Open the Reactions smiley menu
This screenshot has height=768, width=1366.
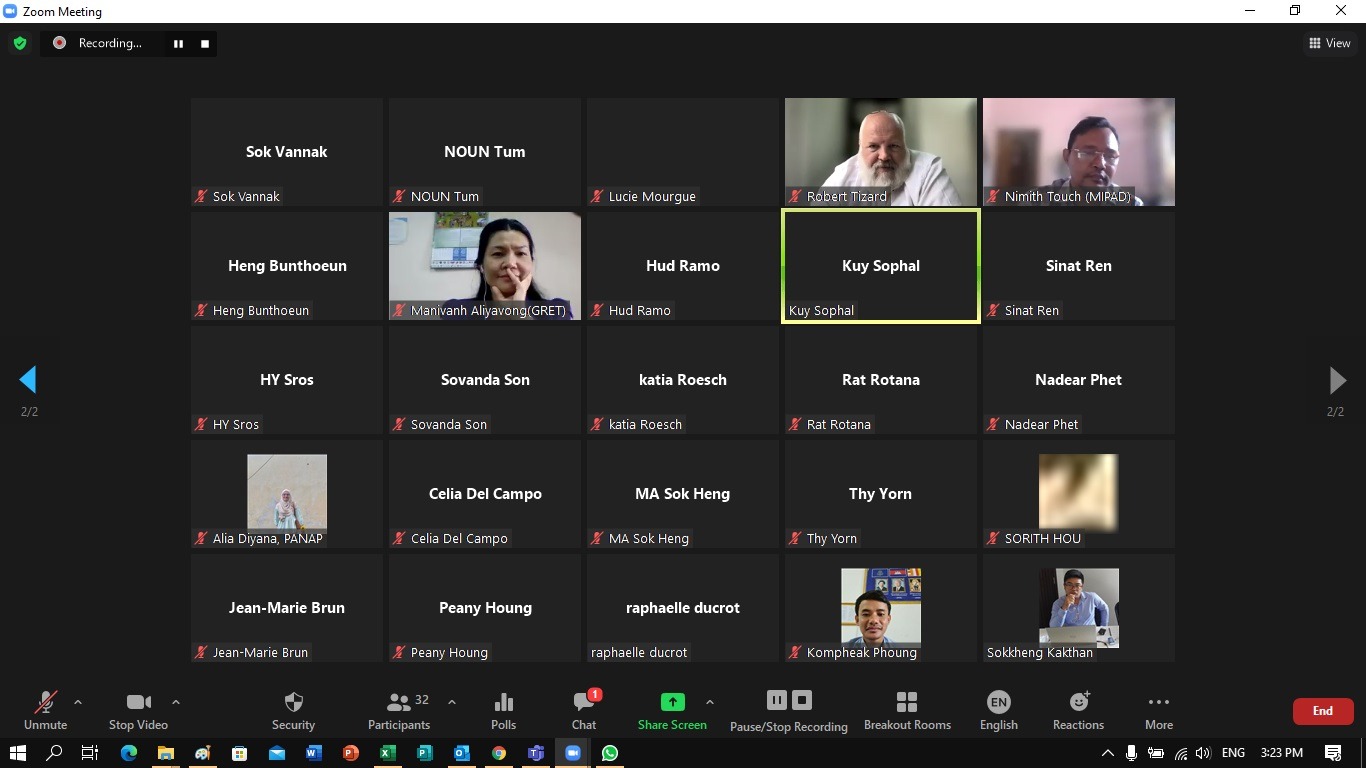coord(1078,710)
